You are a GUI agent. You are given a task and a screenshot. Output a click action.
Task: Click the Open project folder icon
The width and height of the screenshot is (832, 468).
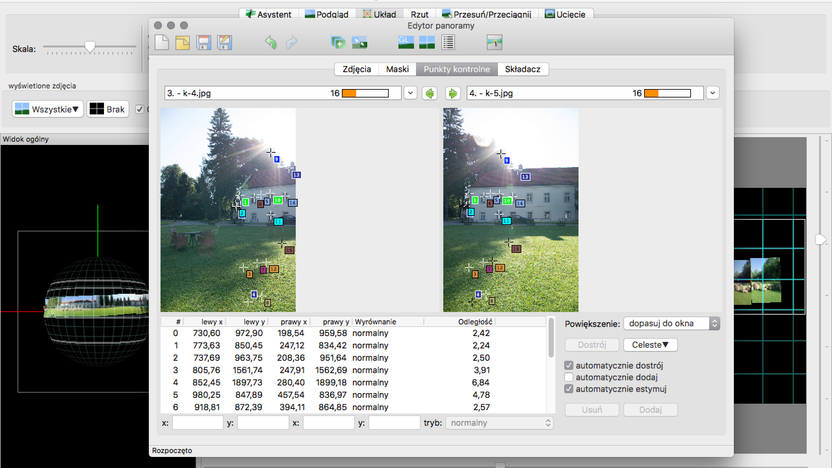(183, 42)
